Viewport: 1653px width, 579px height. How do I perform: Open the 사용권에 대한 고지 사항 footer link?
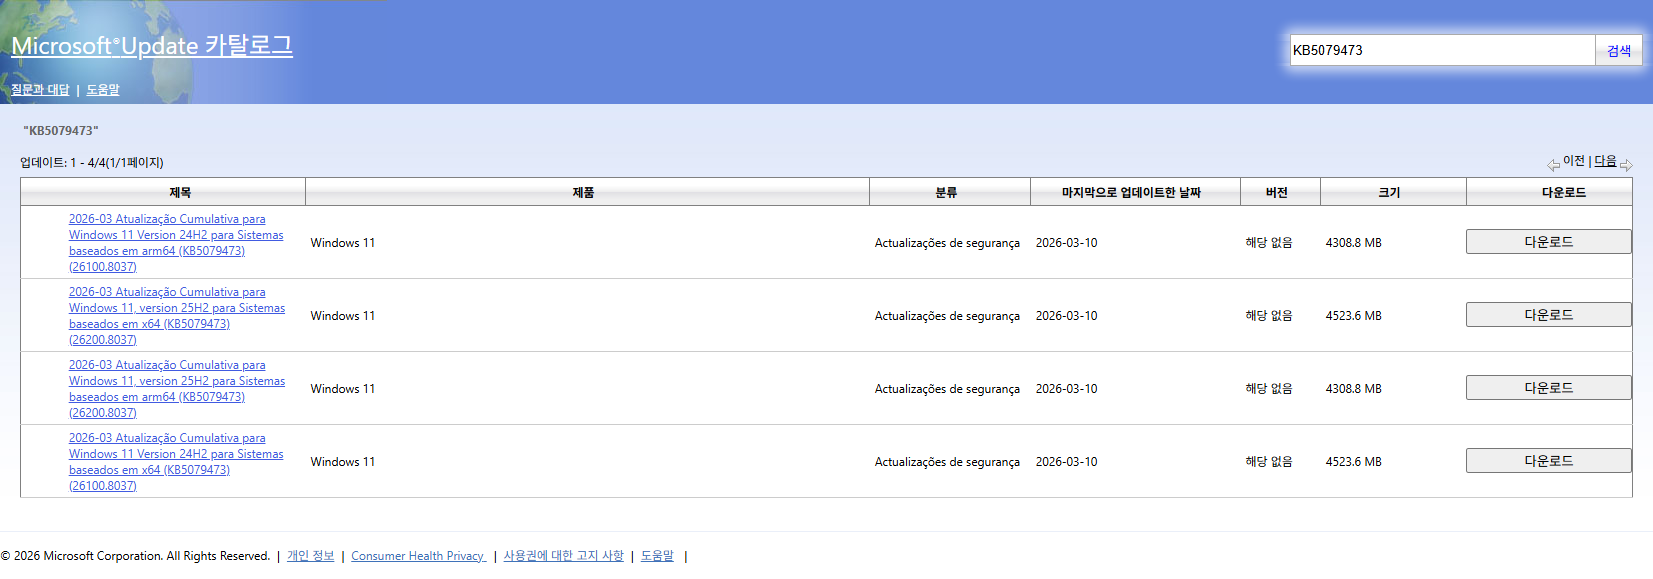tap(563, 556)
